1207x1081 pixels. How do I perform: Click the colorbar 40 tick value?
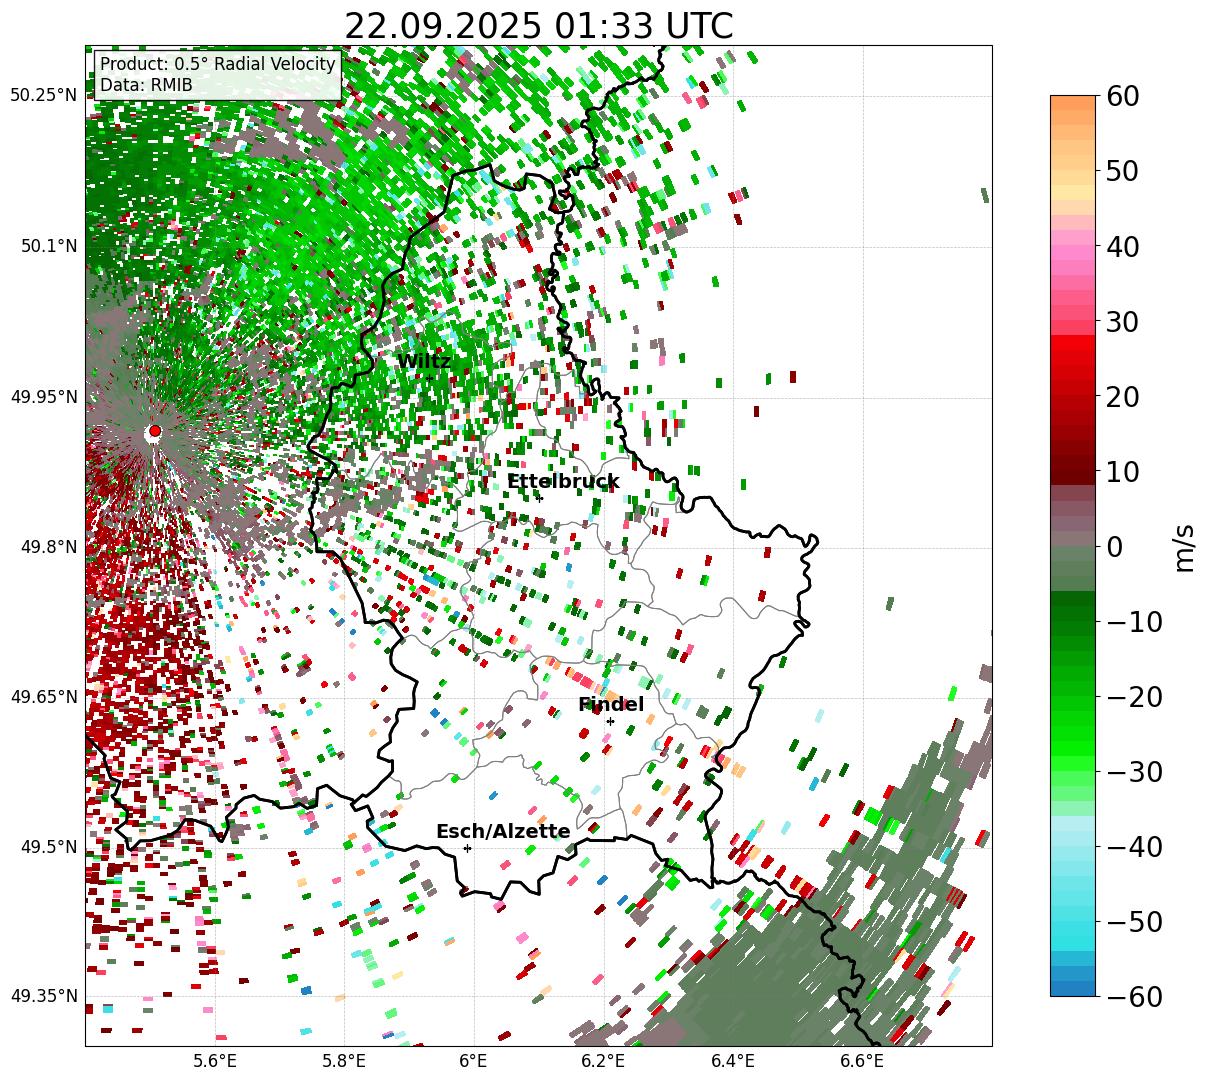pos(1122,246)
